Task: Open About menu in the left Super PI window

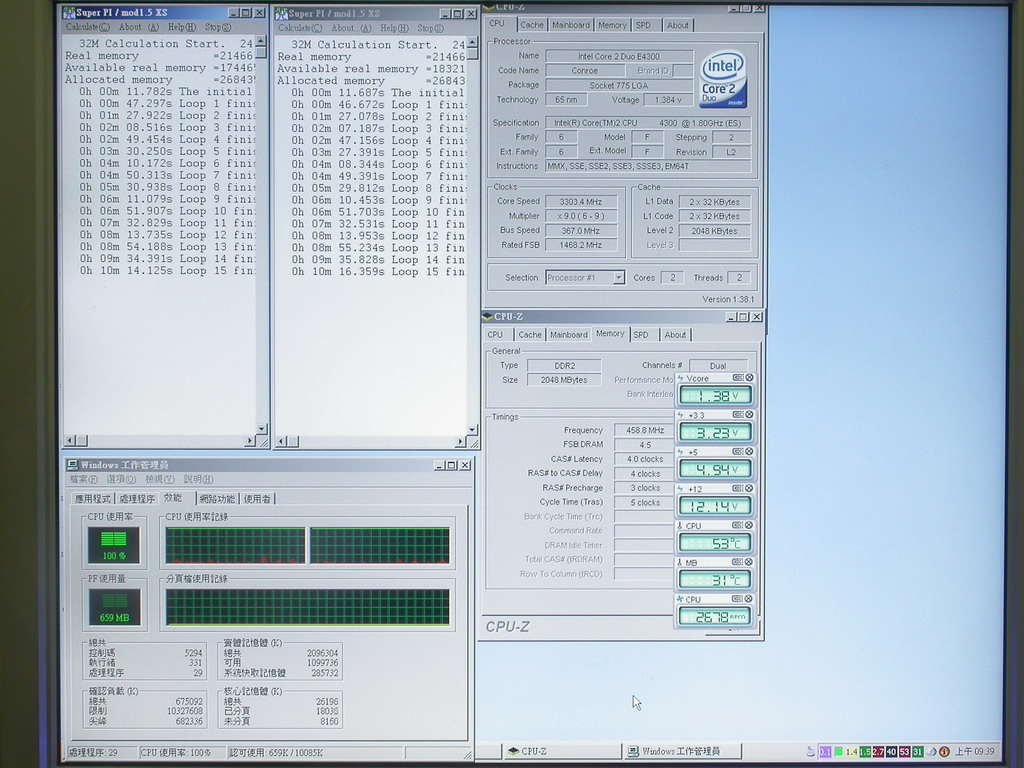Action: tap(139, 27)
